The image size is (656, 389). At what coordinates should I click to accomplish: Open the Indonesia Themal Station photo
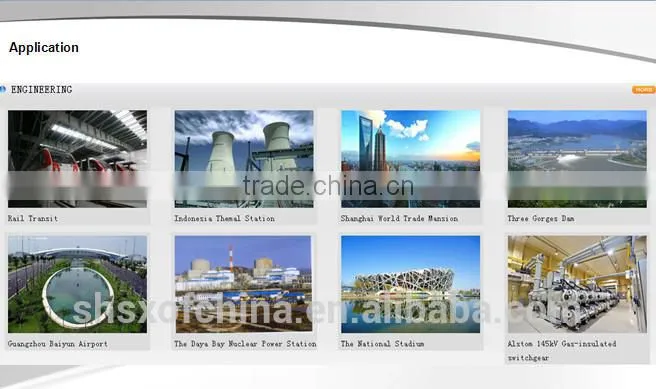244,159
